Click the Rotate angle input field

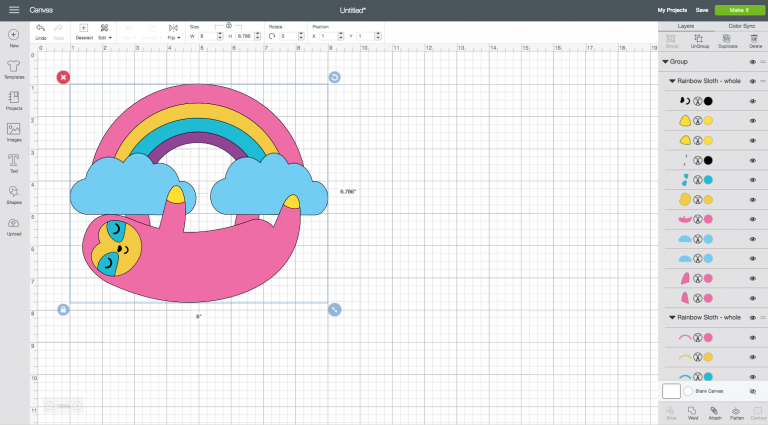click(288, 36)
